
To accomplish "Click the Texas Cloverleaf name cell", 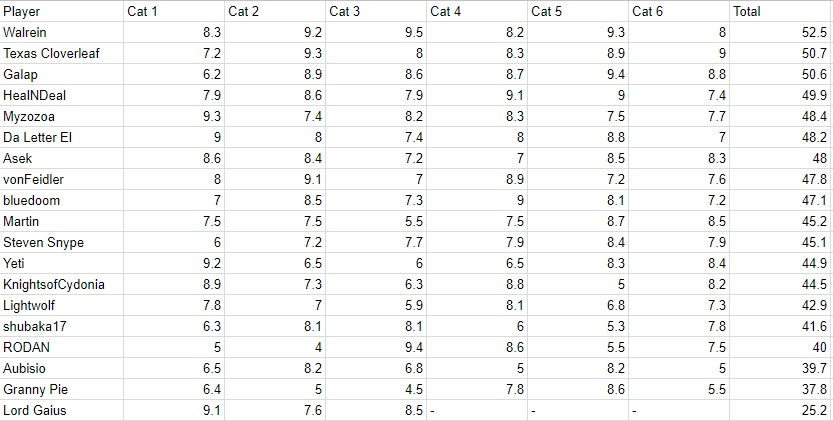I will 62,54.
